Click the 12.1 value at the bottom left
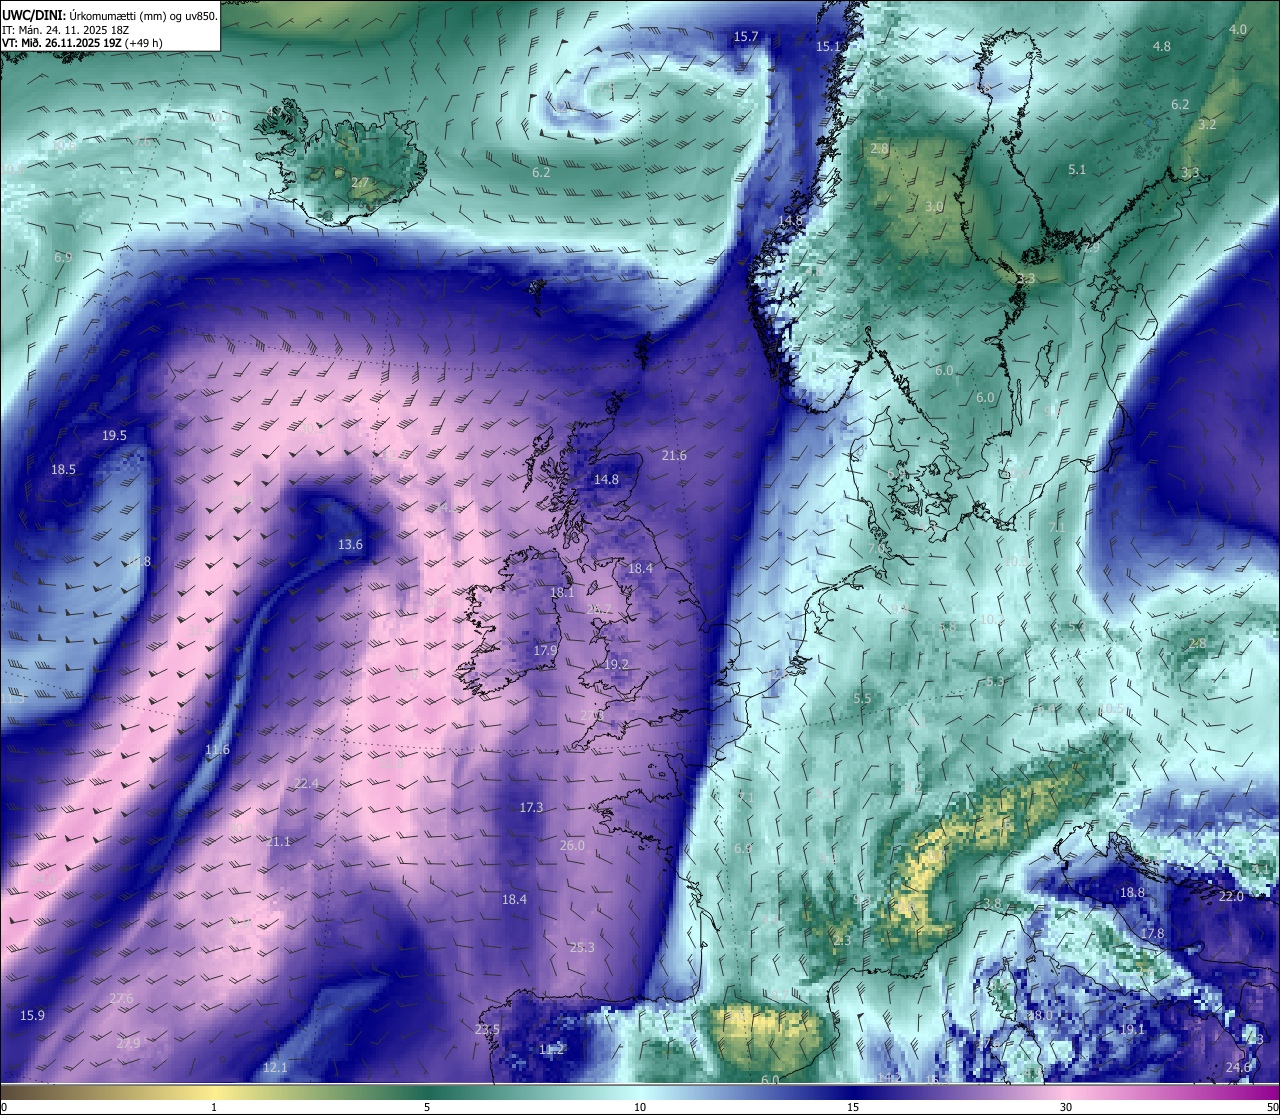This screenshot has height=1115, width=1280. [x=275, y=1068]
